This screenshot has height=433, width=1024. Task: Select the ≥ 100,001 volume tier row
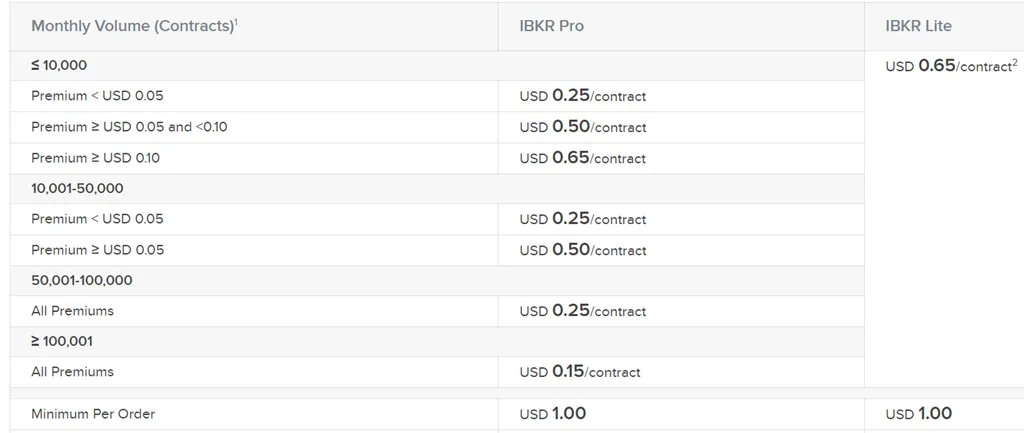click(x=437, y=342)
